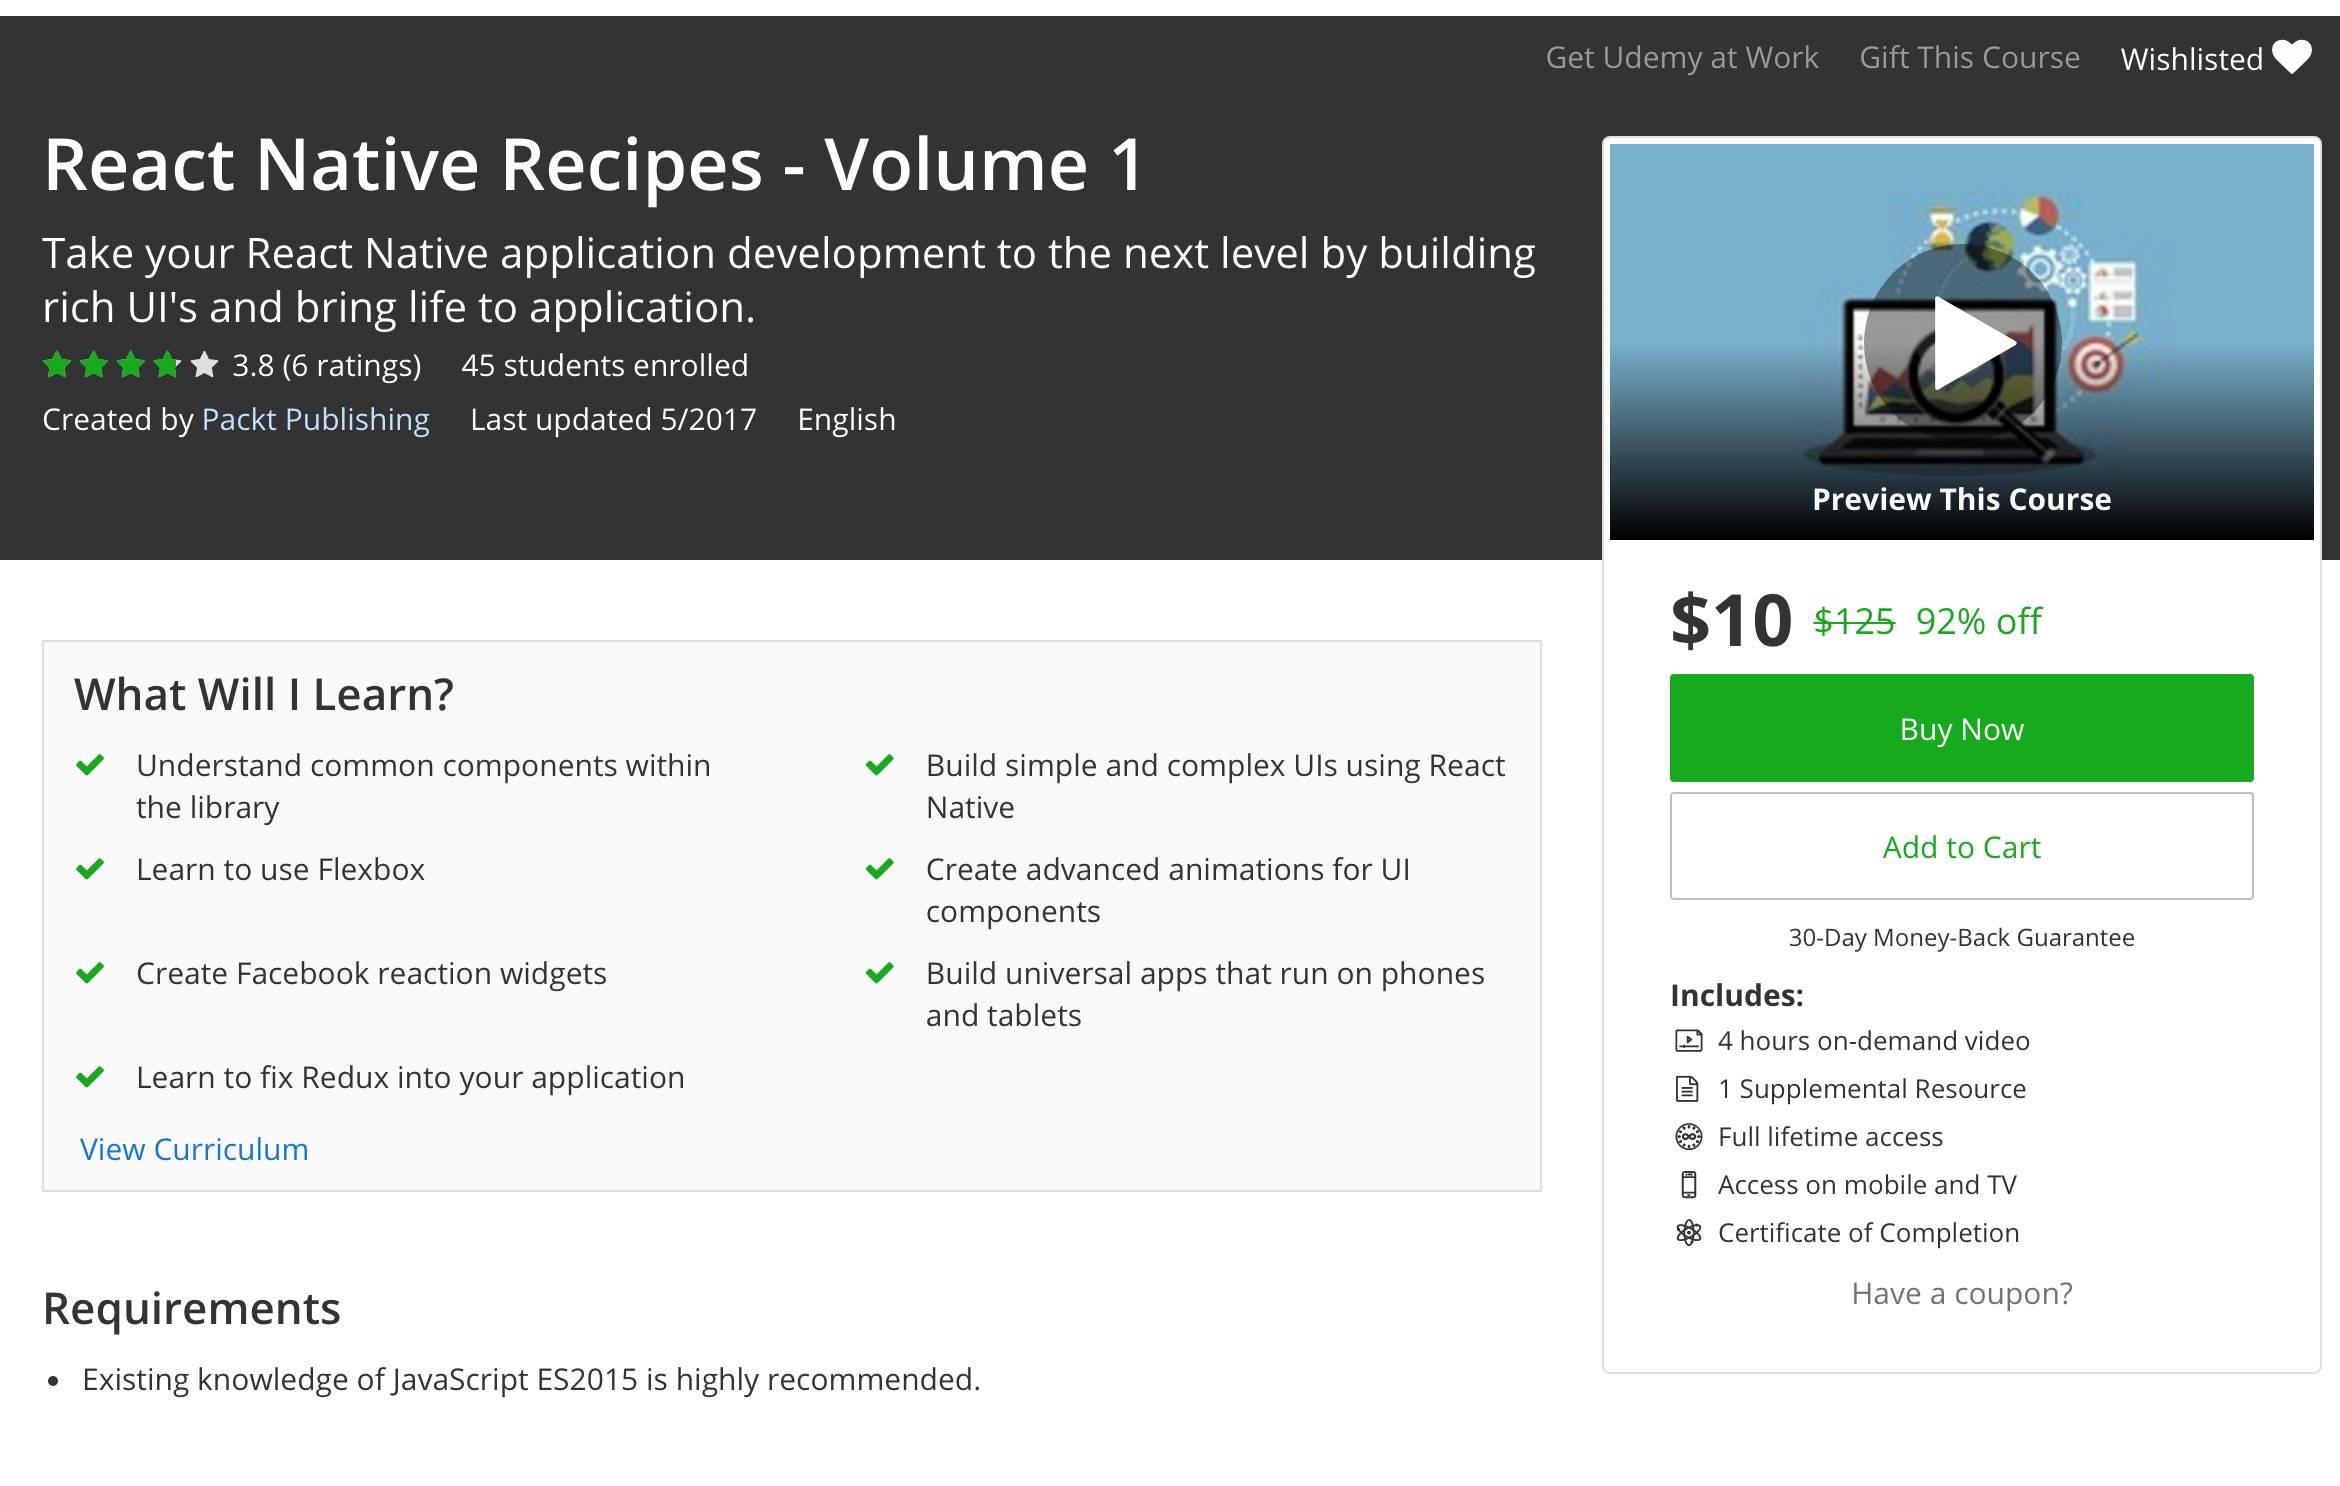Click checkmark beside Create Facebook reaction widgets
The height and width of the screenshot is (1486, 2340).
coord(90,973)
